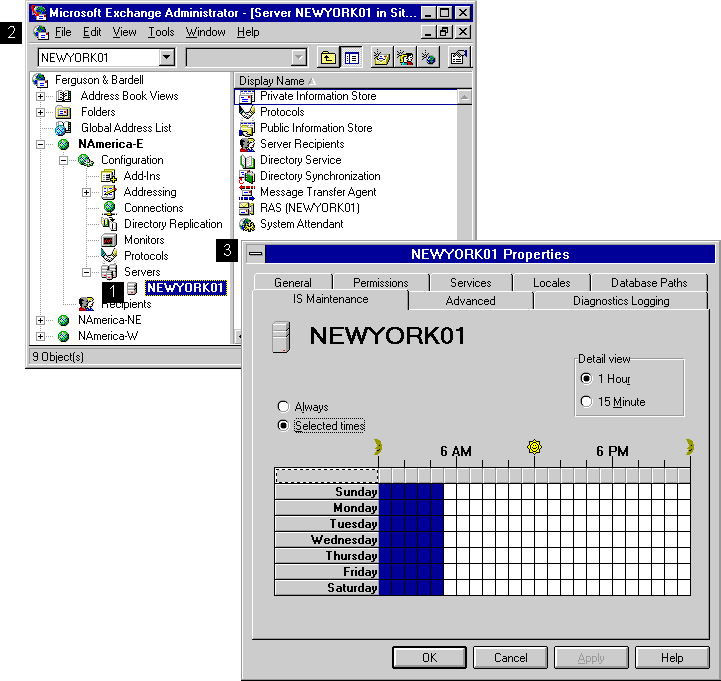
Task: Collapse the Servers tree node
Action: (x=86, y=272)
